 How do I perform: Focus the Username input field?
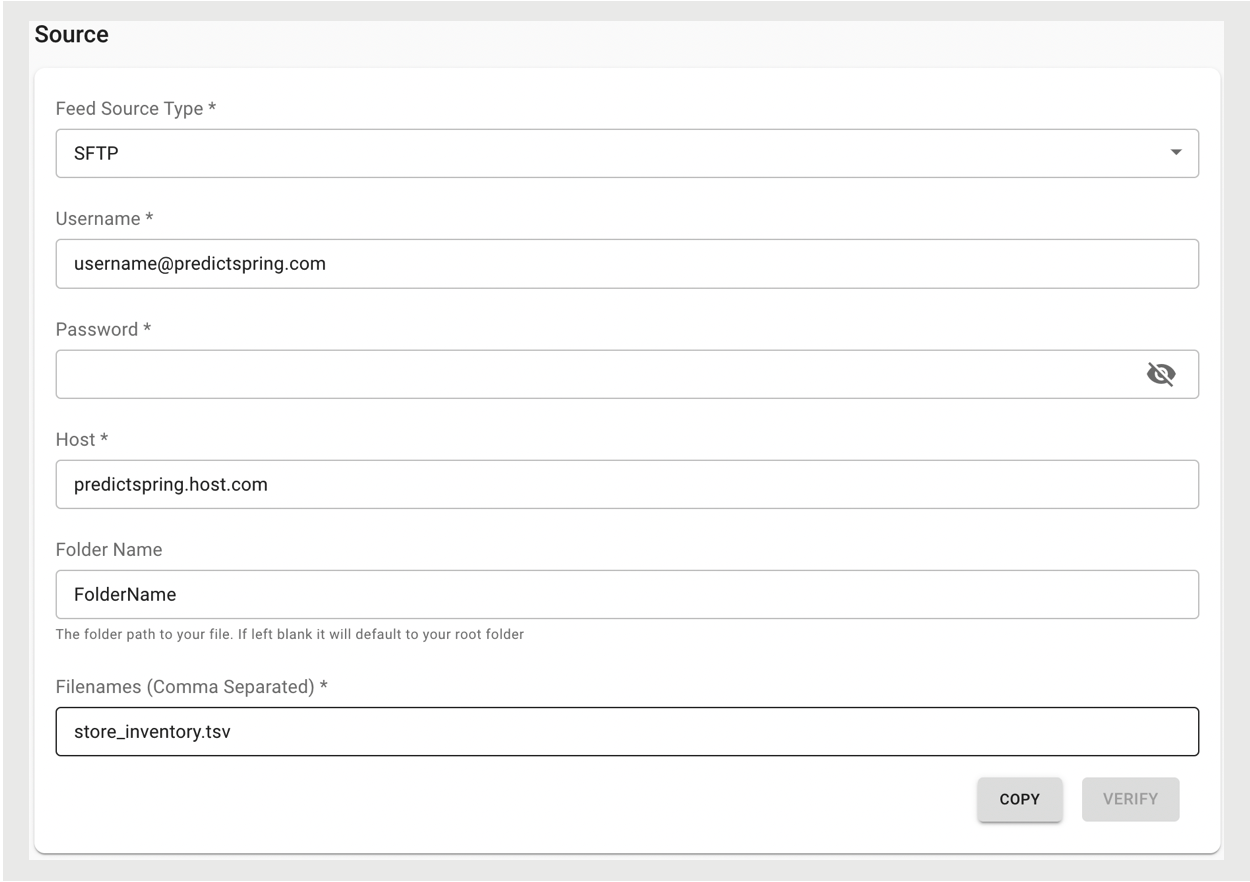pos(627,264)
